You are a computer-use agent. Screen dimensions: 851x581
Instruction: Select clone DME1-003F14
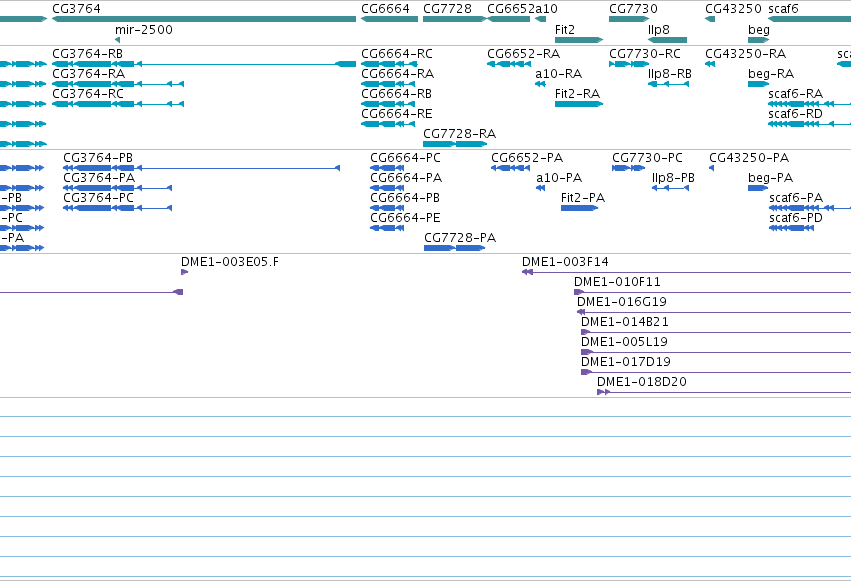pos(686,272)
